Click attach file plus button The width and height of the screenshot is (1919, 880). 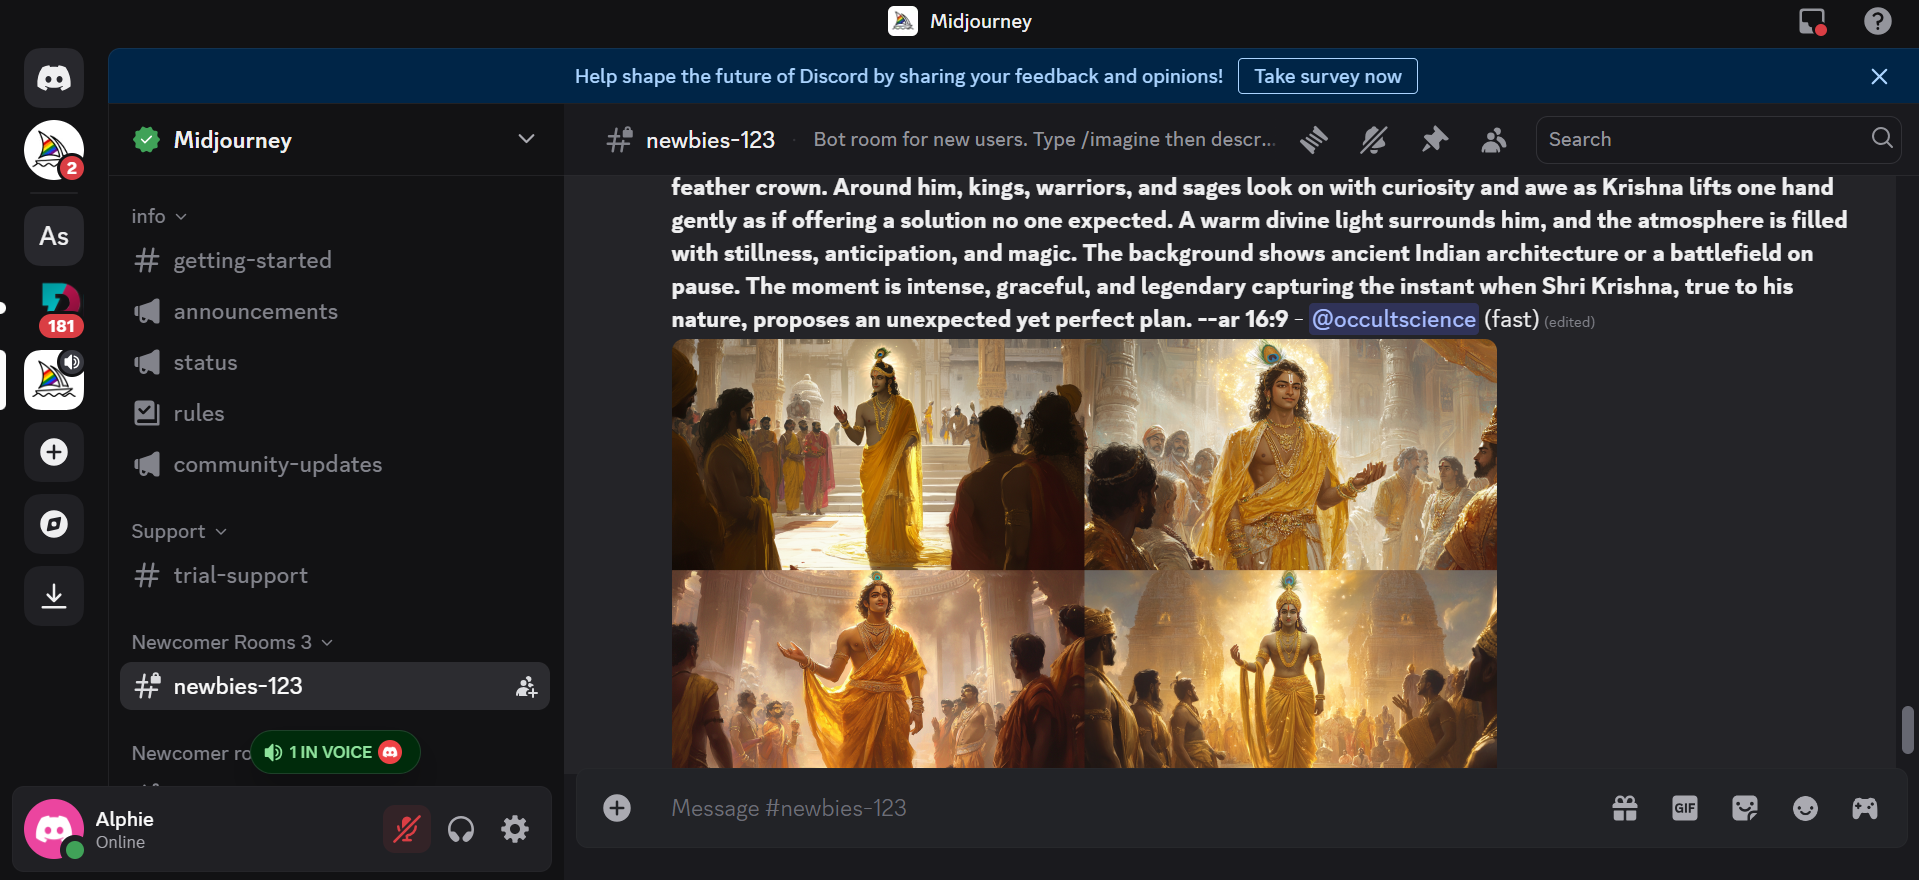pyautogui.click(x=617, y=808)
